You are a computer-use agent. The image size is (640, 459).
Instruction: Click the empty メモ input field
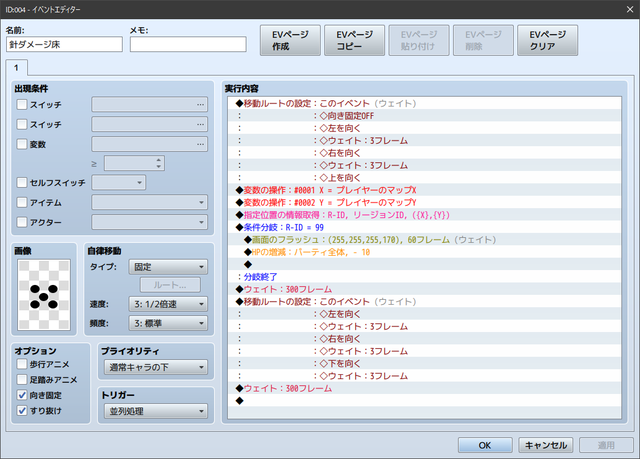coord(188,44)
